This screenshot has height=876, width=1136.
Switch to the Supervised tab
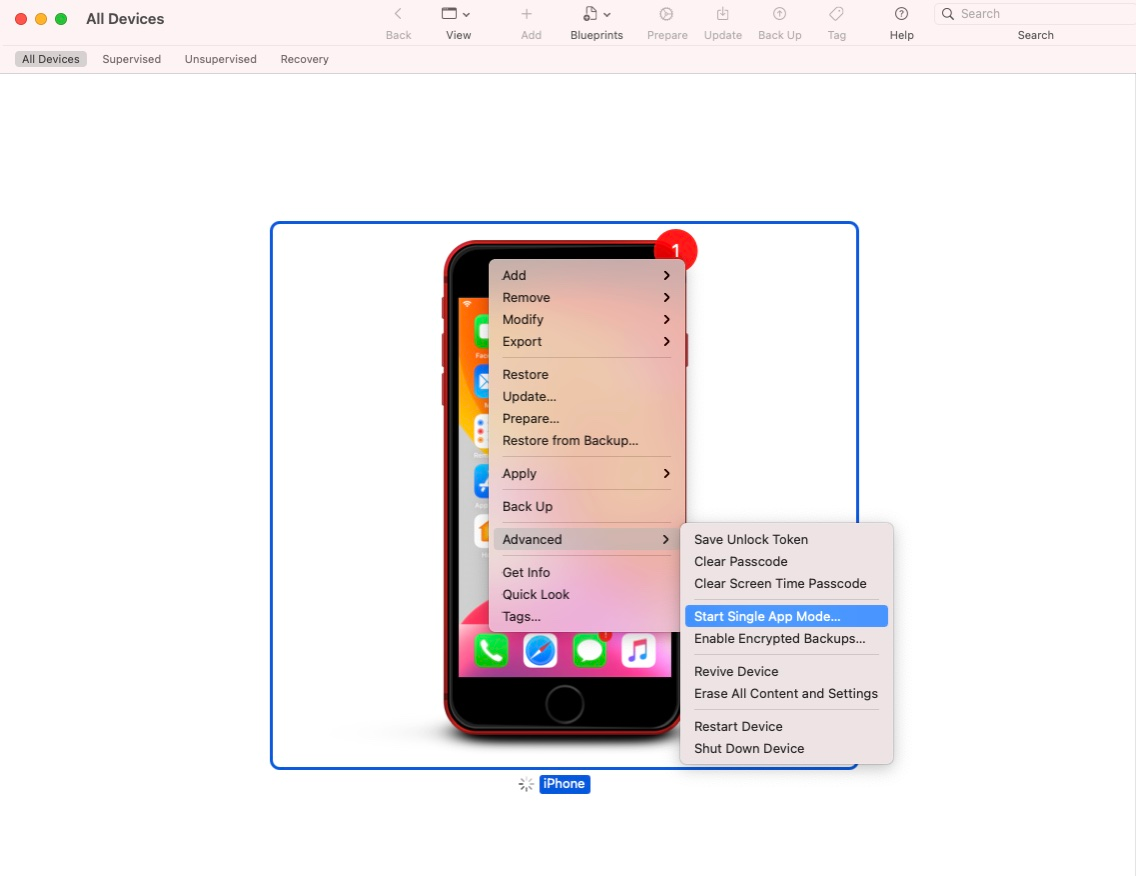click(132, 59)
